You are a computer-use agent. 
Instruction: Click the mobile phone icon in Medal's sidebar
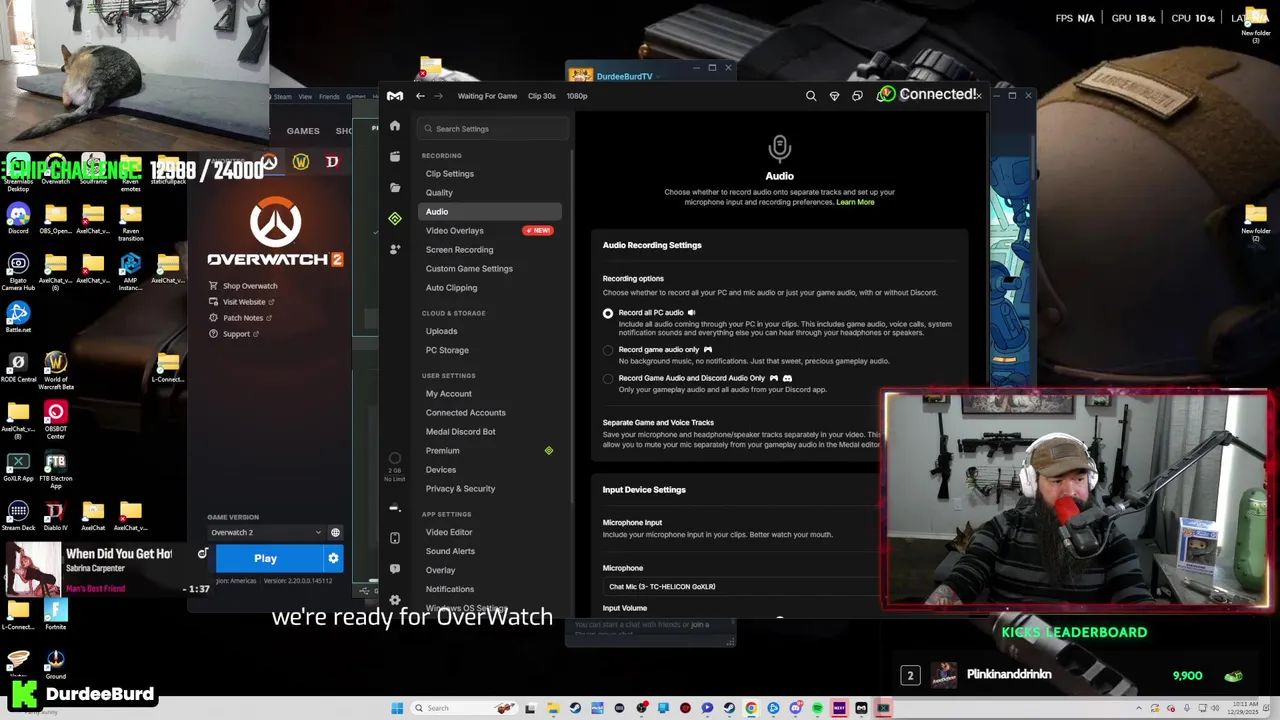(395, 538)
